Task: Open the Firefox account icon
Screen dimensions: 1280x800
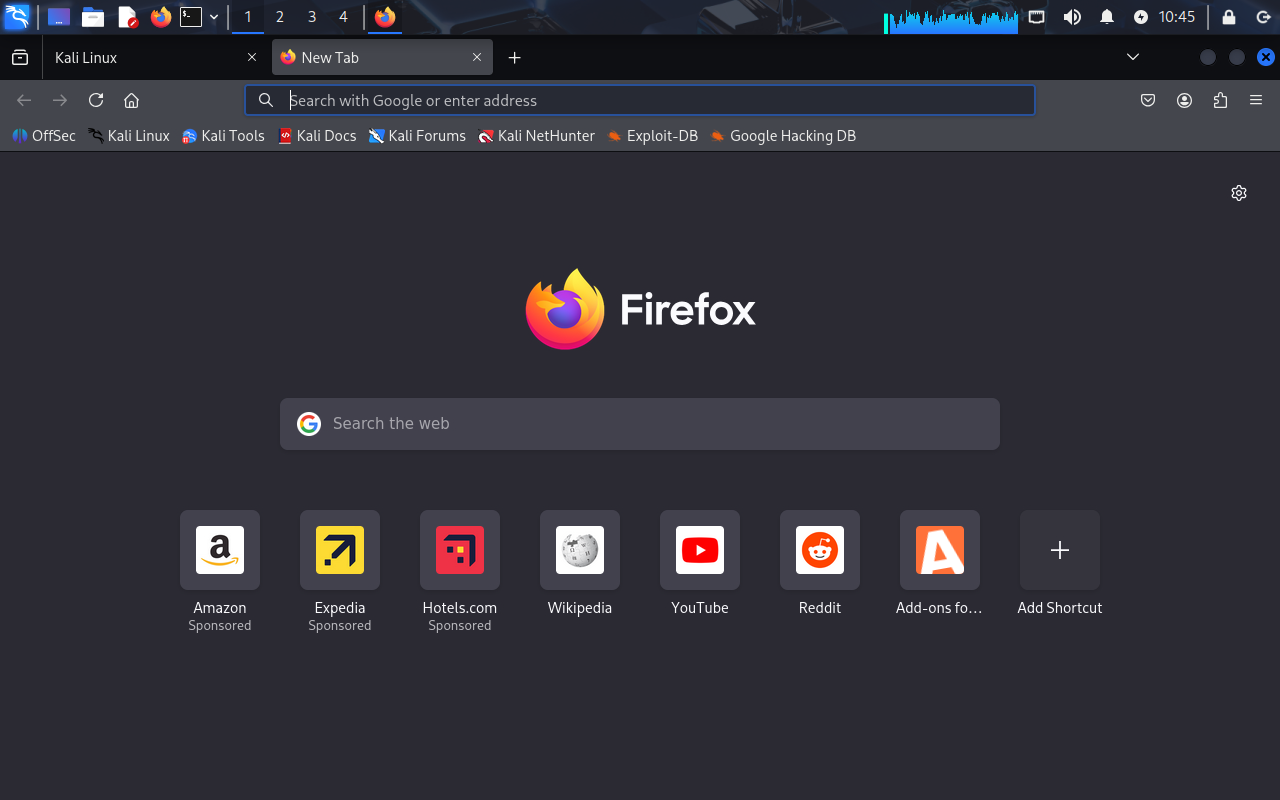Action: pyautogui.click(x=1184, y=100)
